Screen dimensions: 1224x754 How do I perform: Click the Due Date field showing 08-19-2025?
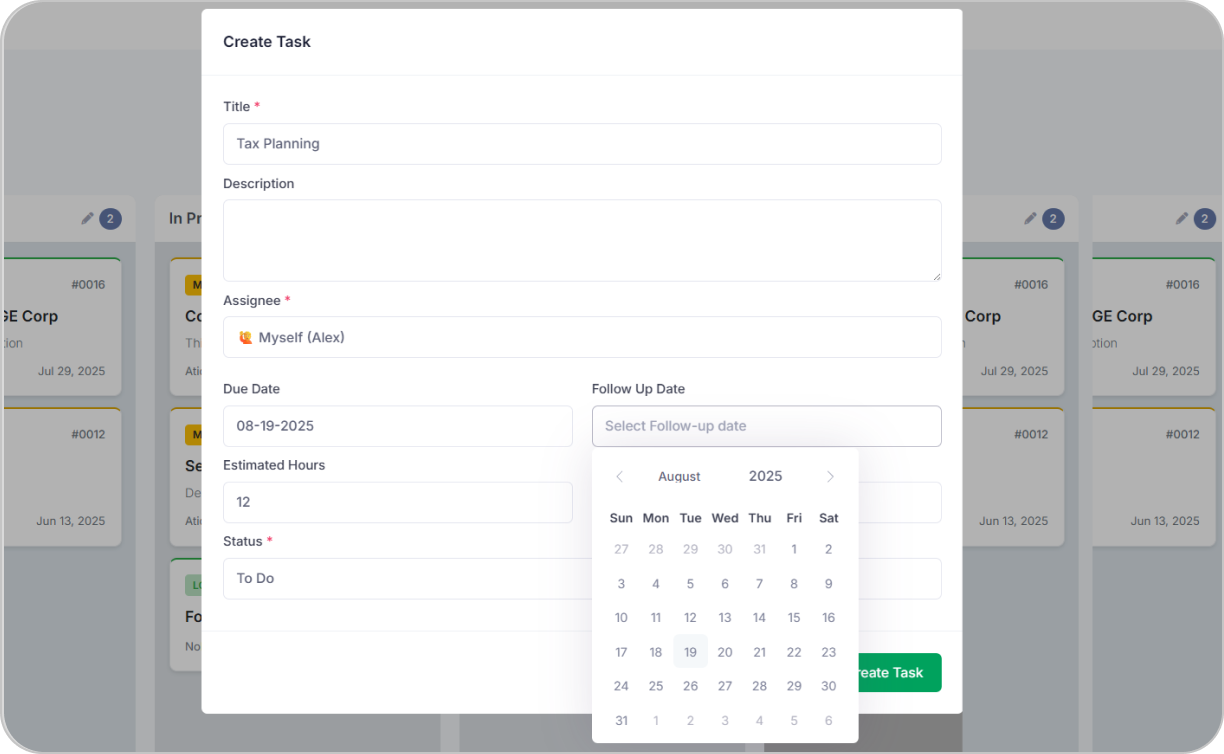(397, 426)
